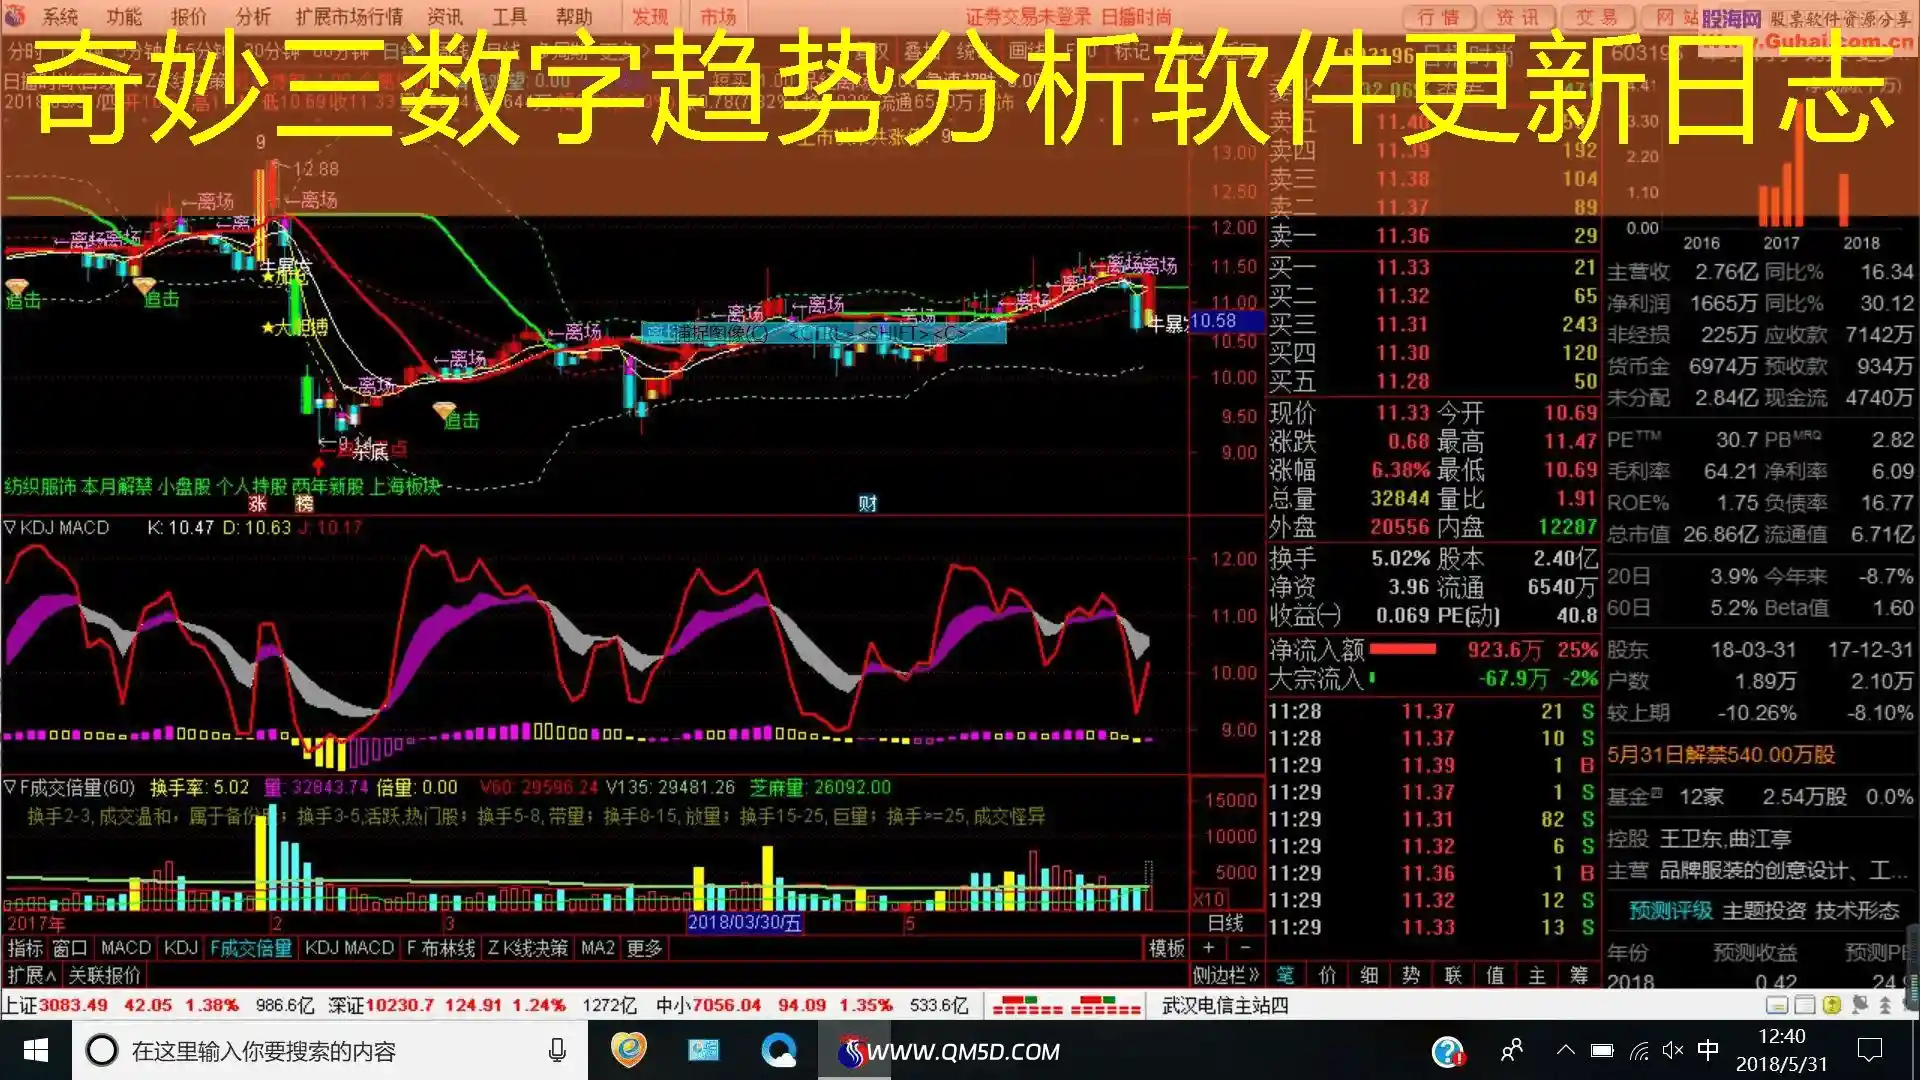Toggle the 指标 indicator mode button
Screen dimensions: 1920x1080
pos(25,947)
